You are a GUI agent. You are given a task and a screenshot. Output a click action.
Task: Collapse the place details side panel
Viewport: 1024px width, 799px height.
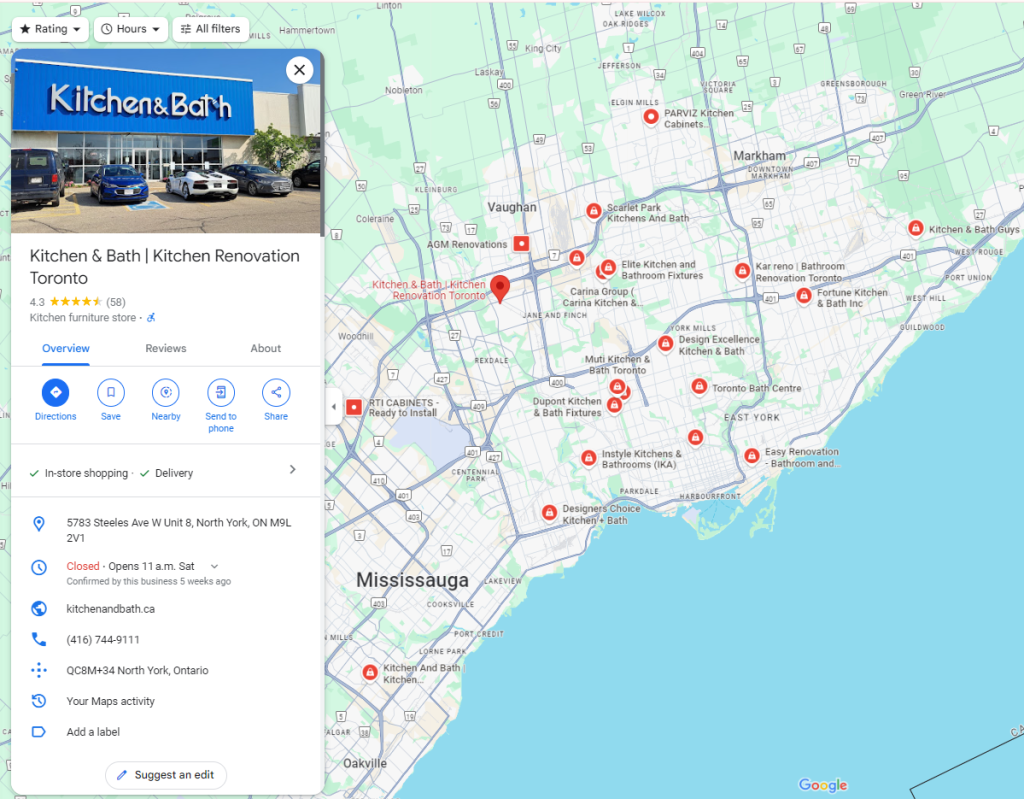(x=333, y=407)
